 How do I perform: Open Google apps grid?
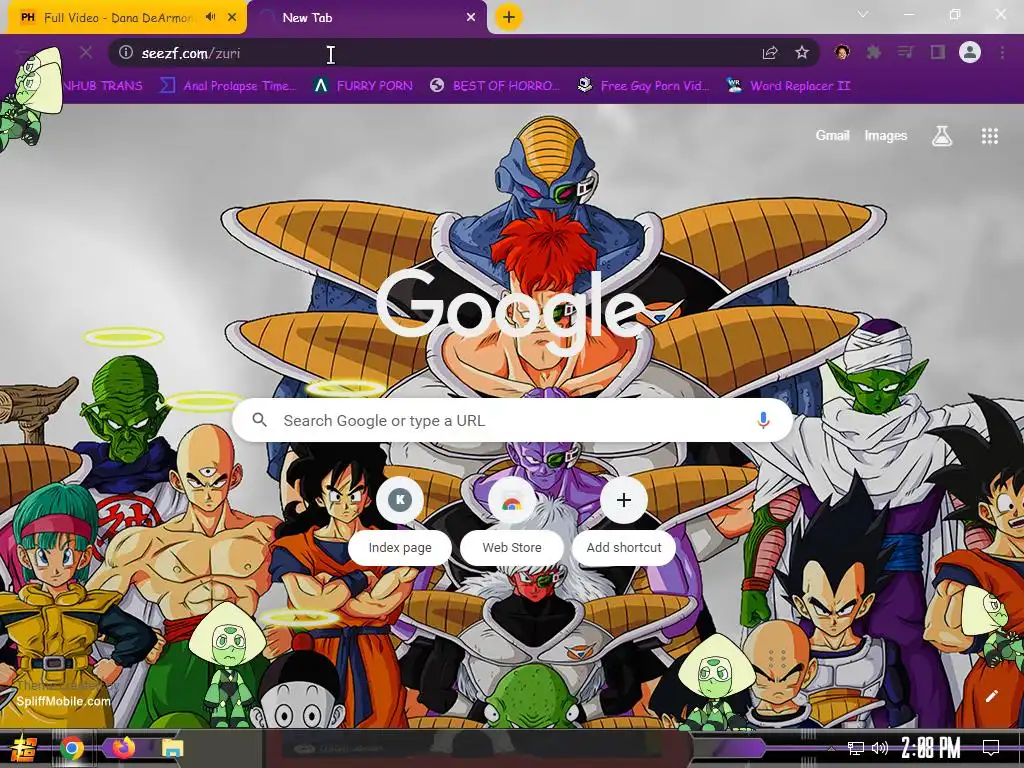[x=989, y=136]
